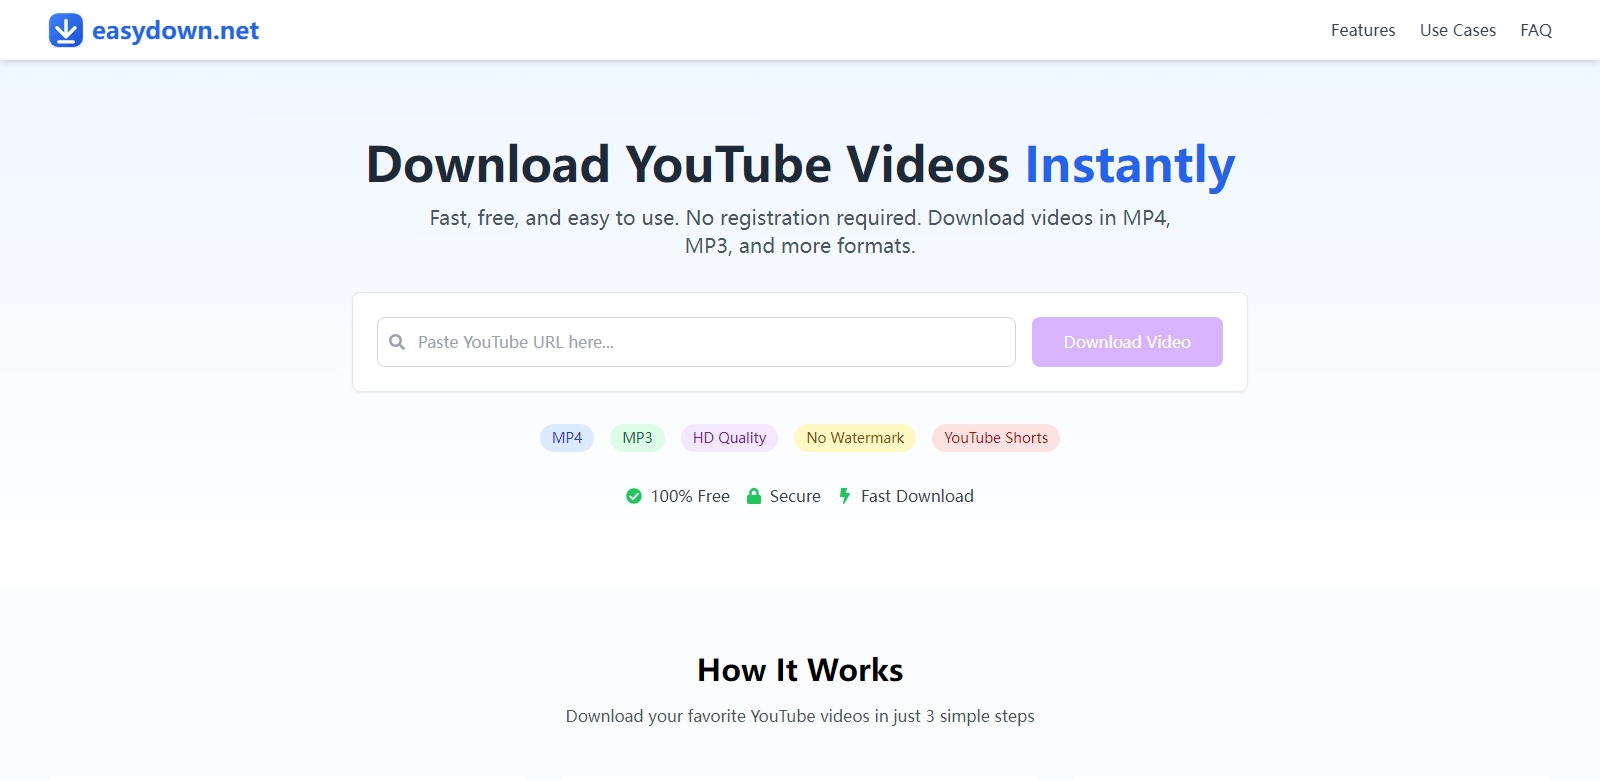
Task: Click the easydown download arrow logo icon
Action: (x=66, y=31)
